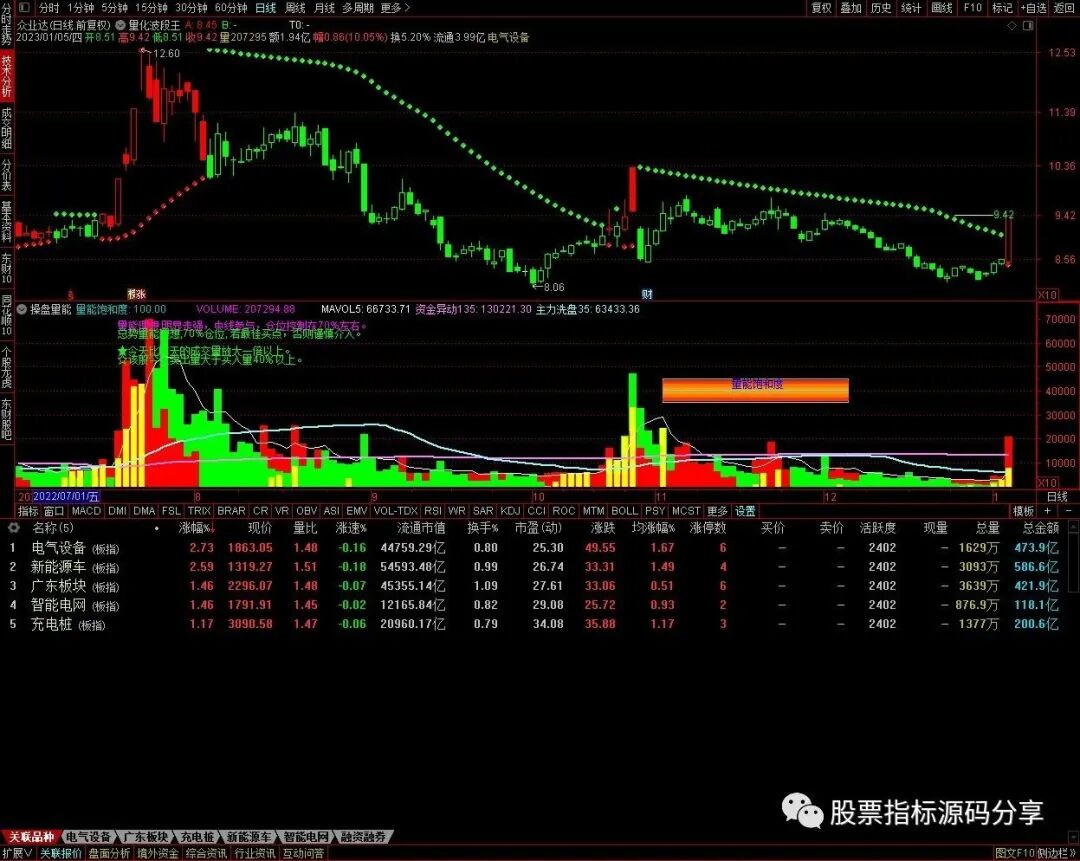This screenshot has height=861, width=1080.
Task: Select the 广东板块 sector row
Action: coord(540,586)
